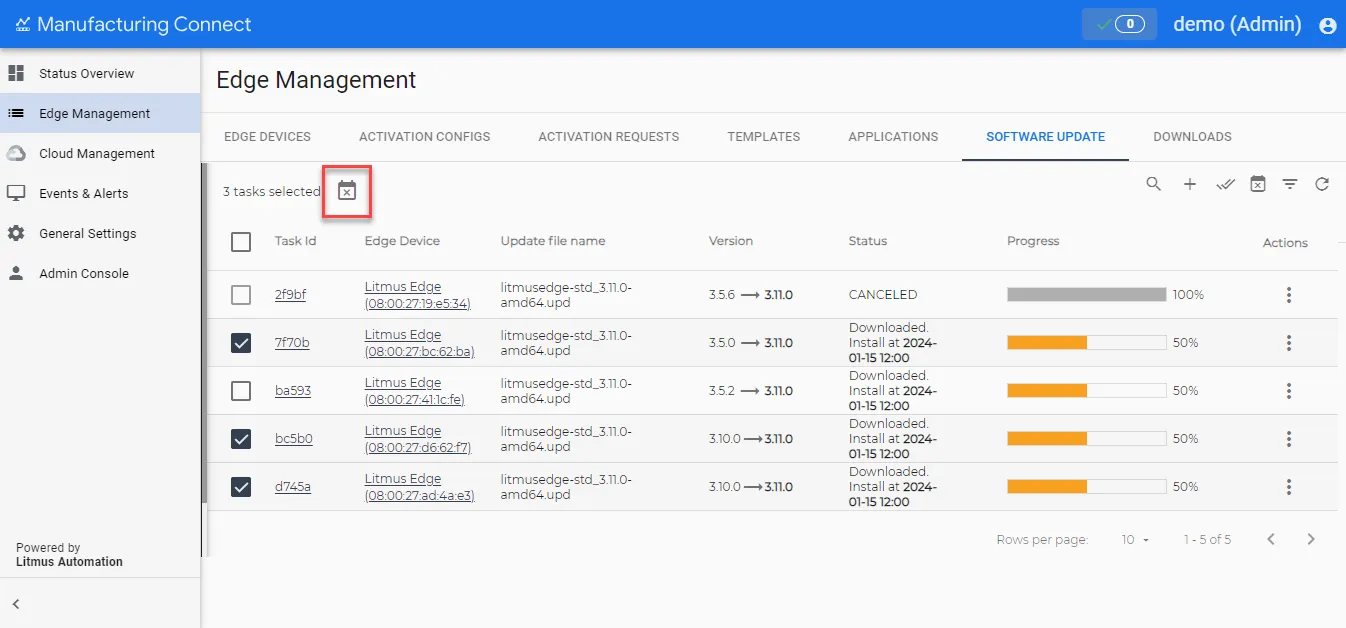This screenshot has height=628, width=1346.
Task: Click the General Settings gear icon
Action: [x=16, y=233]
